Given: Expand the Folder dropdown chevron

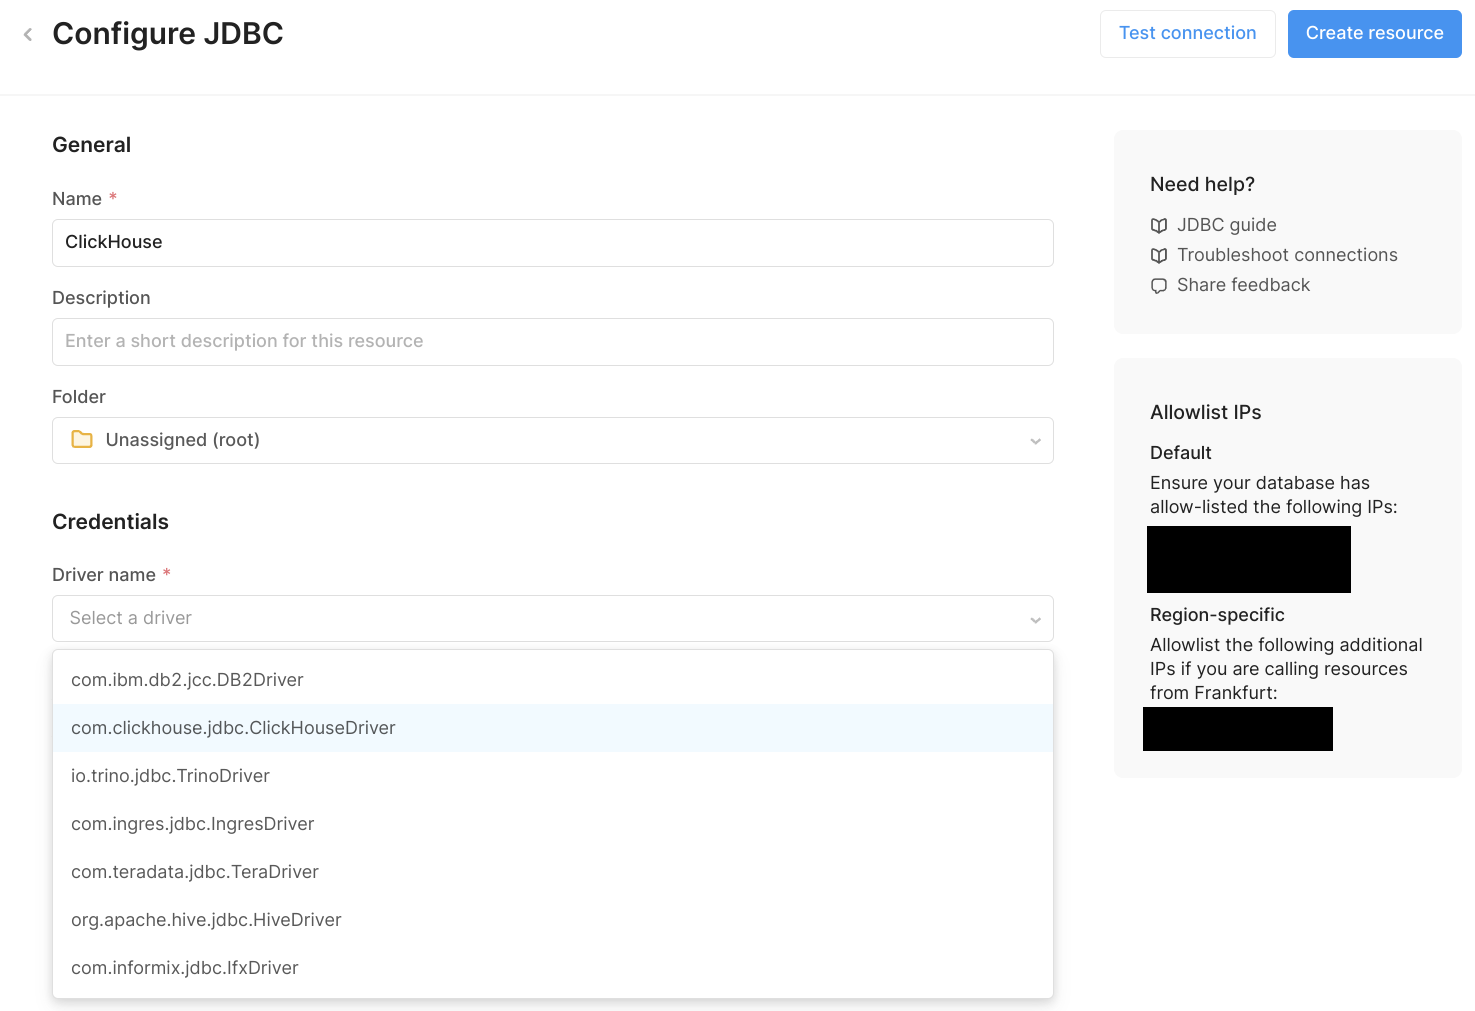Looking at the screenshot, I should pyautogui.click(x=1035, y=441).
